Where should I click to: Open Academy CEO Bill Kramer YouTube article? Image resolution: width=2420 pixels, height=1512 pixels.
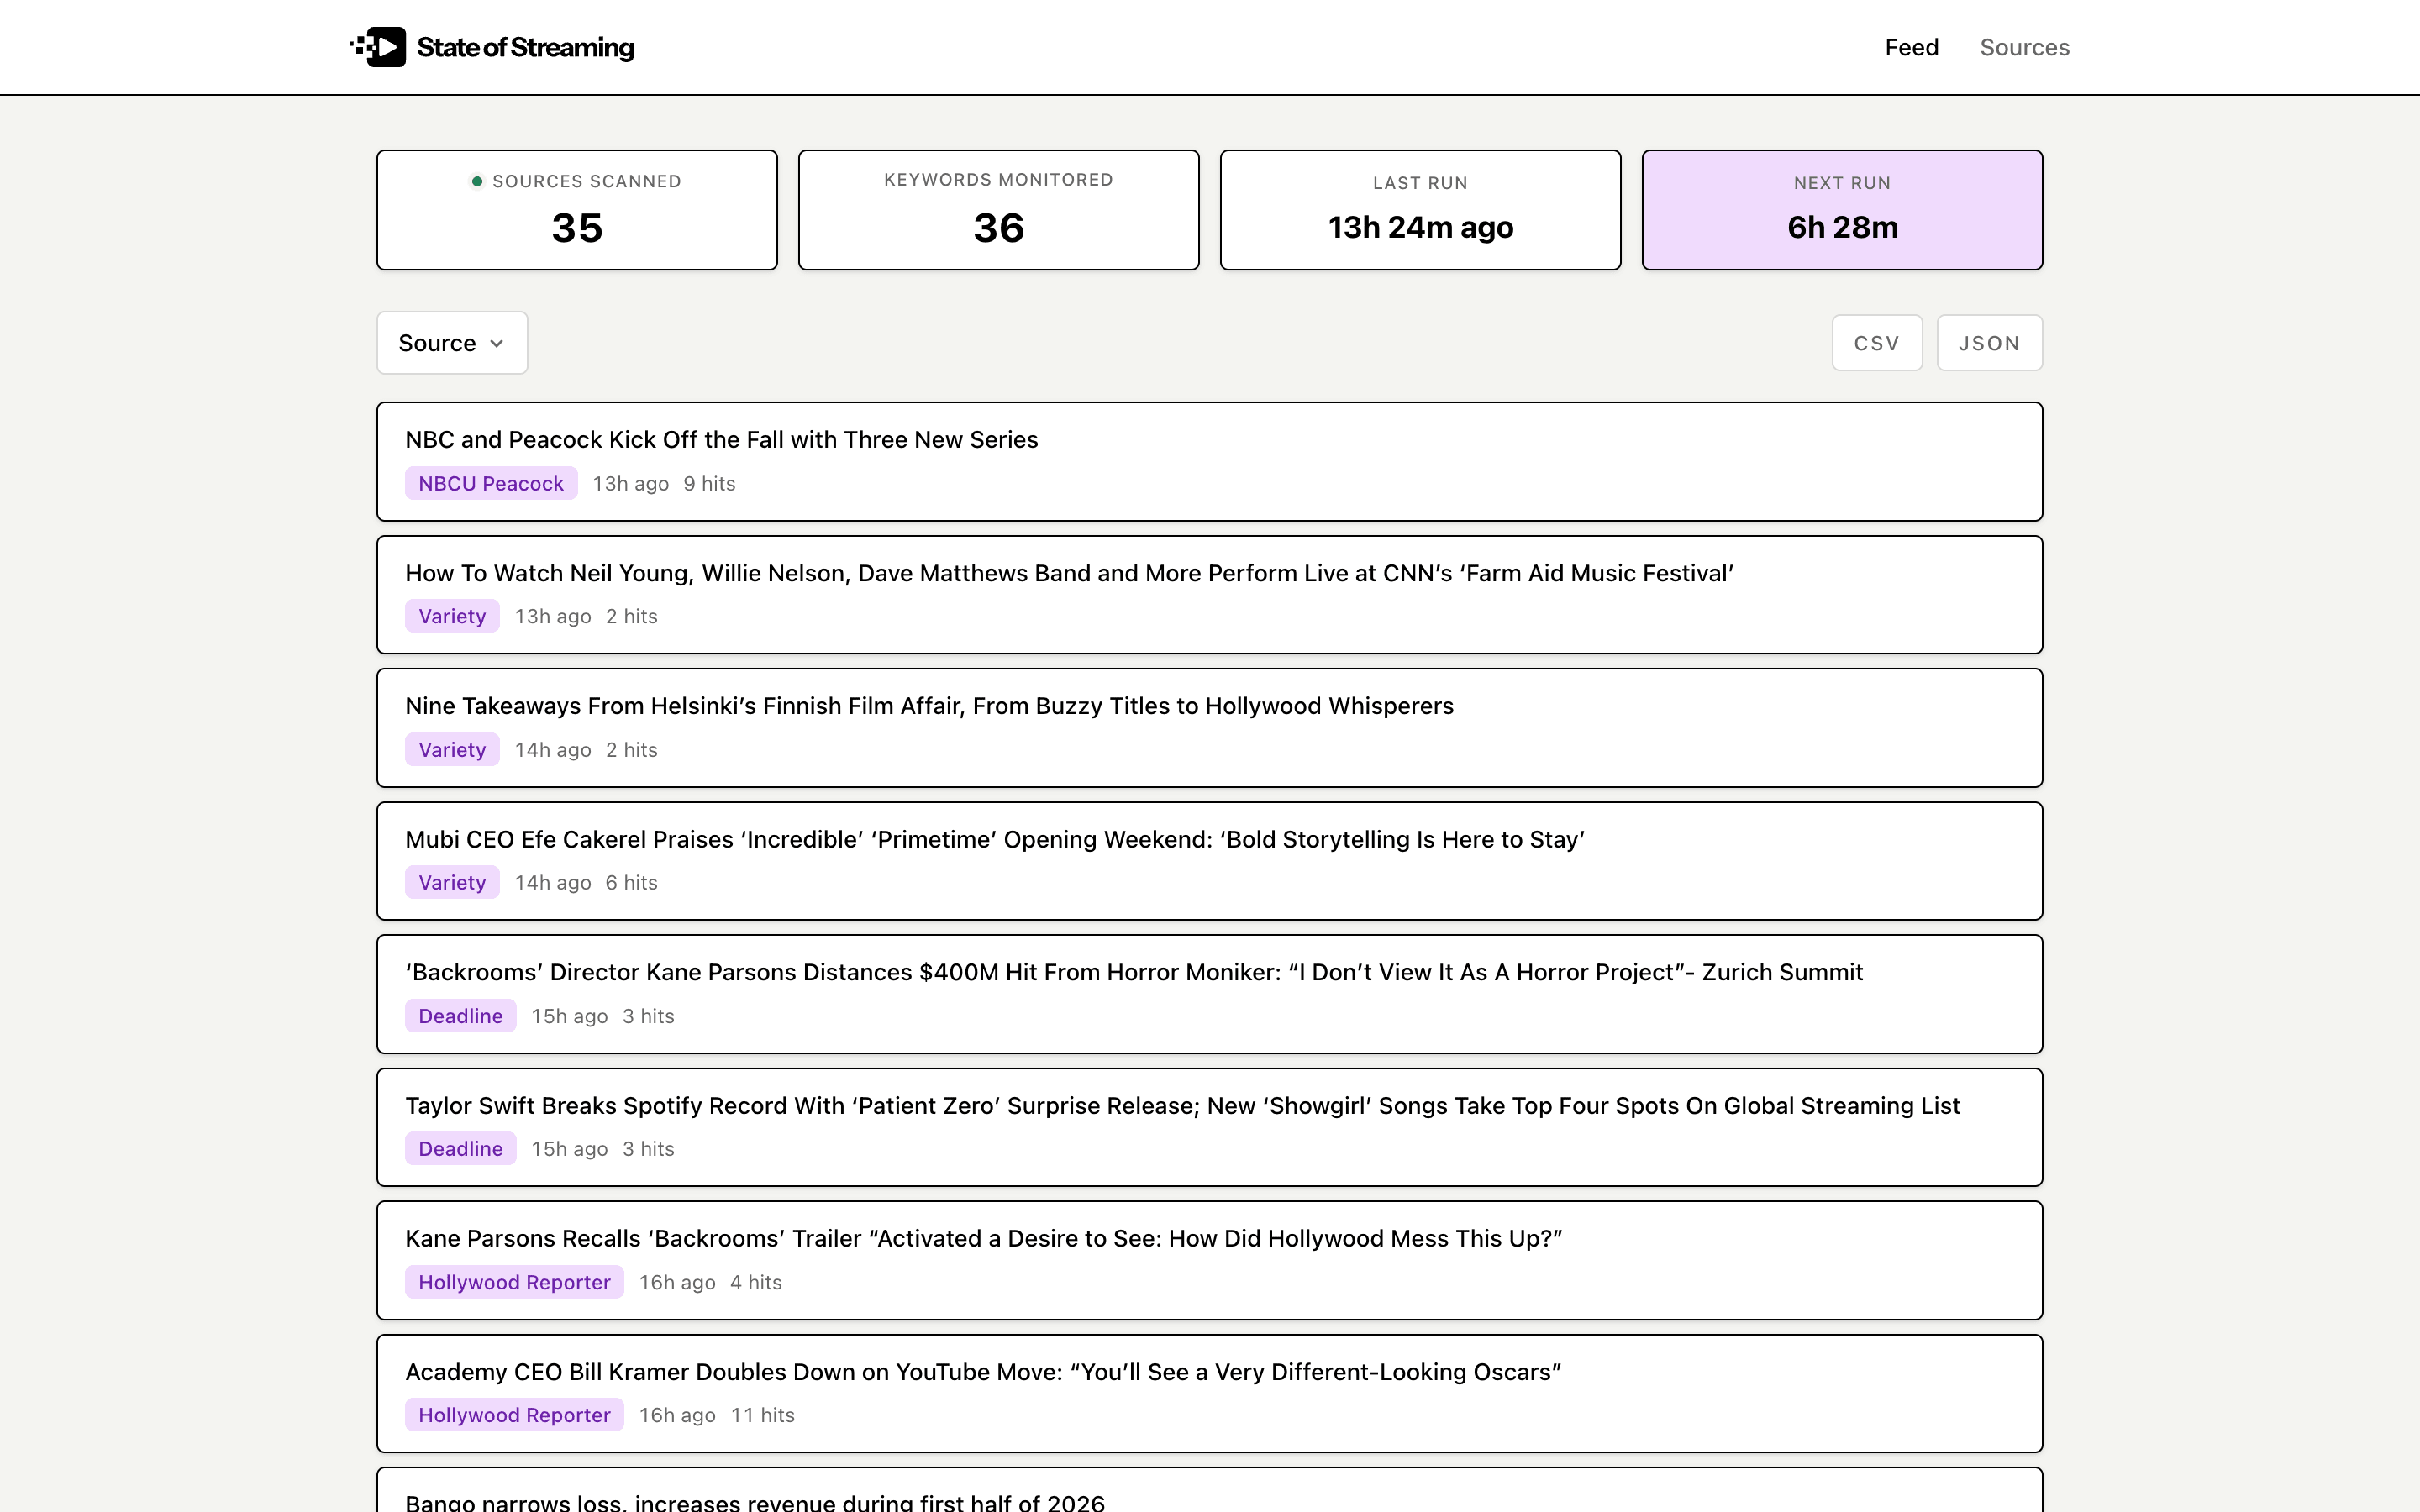coord(983,1372)
